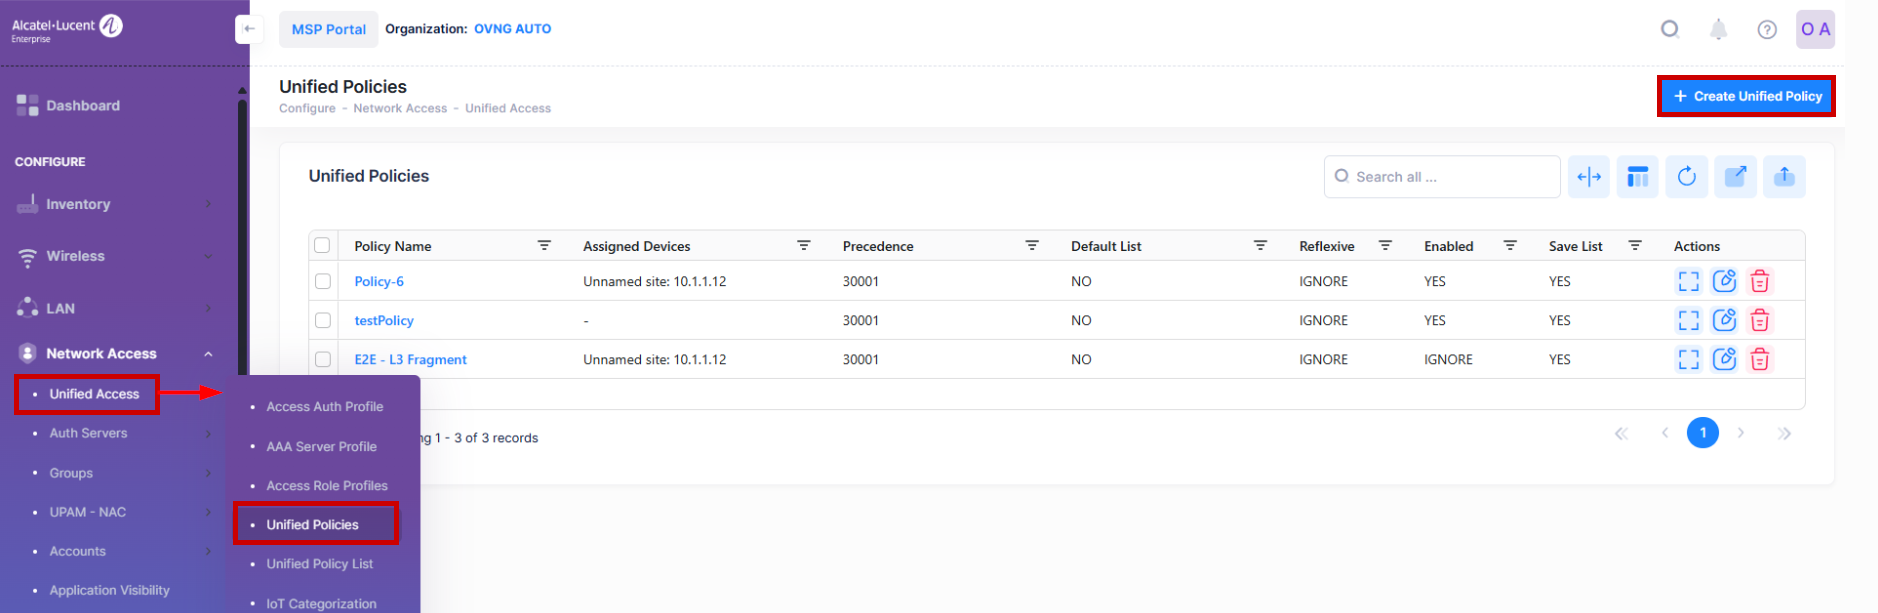
Task: Open Unified Policy List submenu item
Action: tap(319, 564)
